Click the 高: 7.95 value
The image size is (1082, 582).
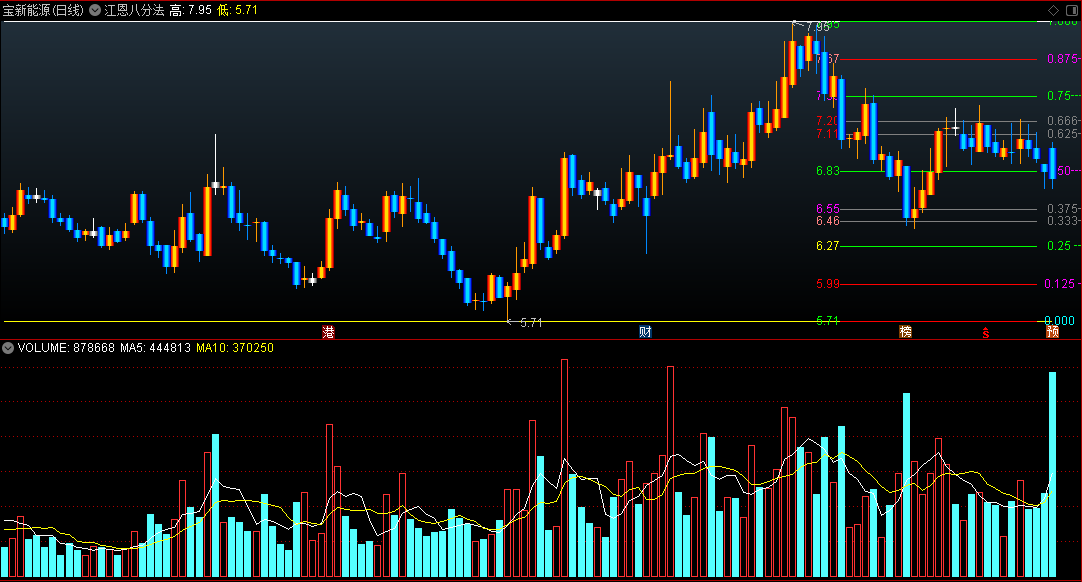(190, 10)
